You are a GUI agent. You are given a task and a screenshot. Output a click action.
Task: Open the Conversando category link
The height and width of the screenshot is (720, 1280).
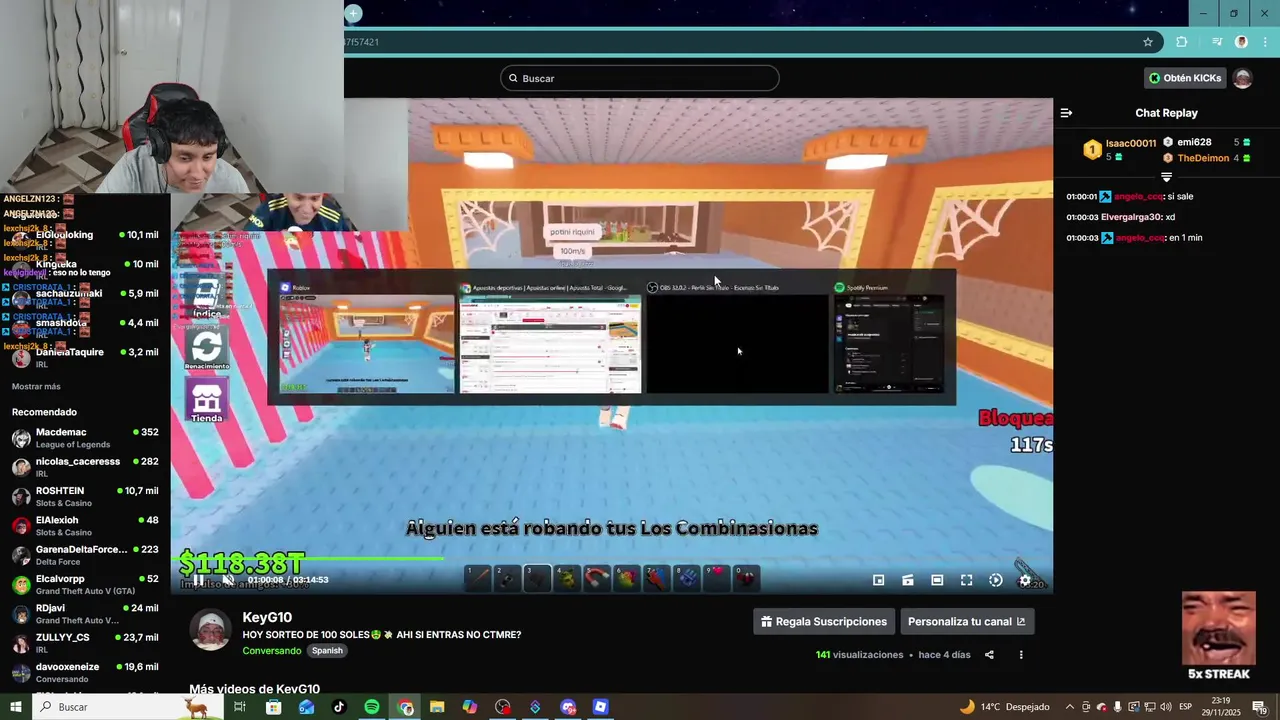[271, 651]
